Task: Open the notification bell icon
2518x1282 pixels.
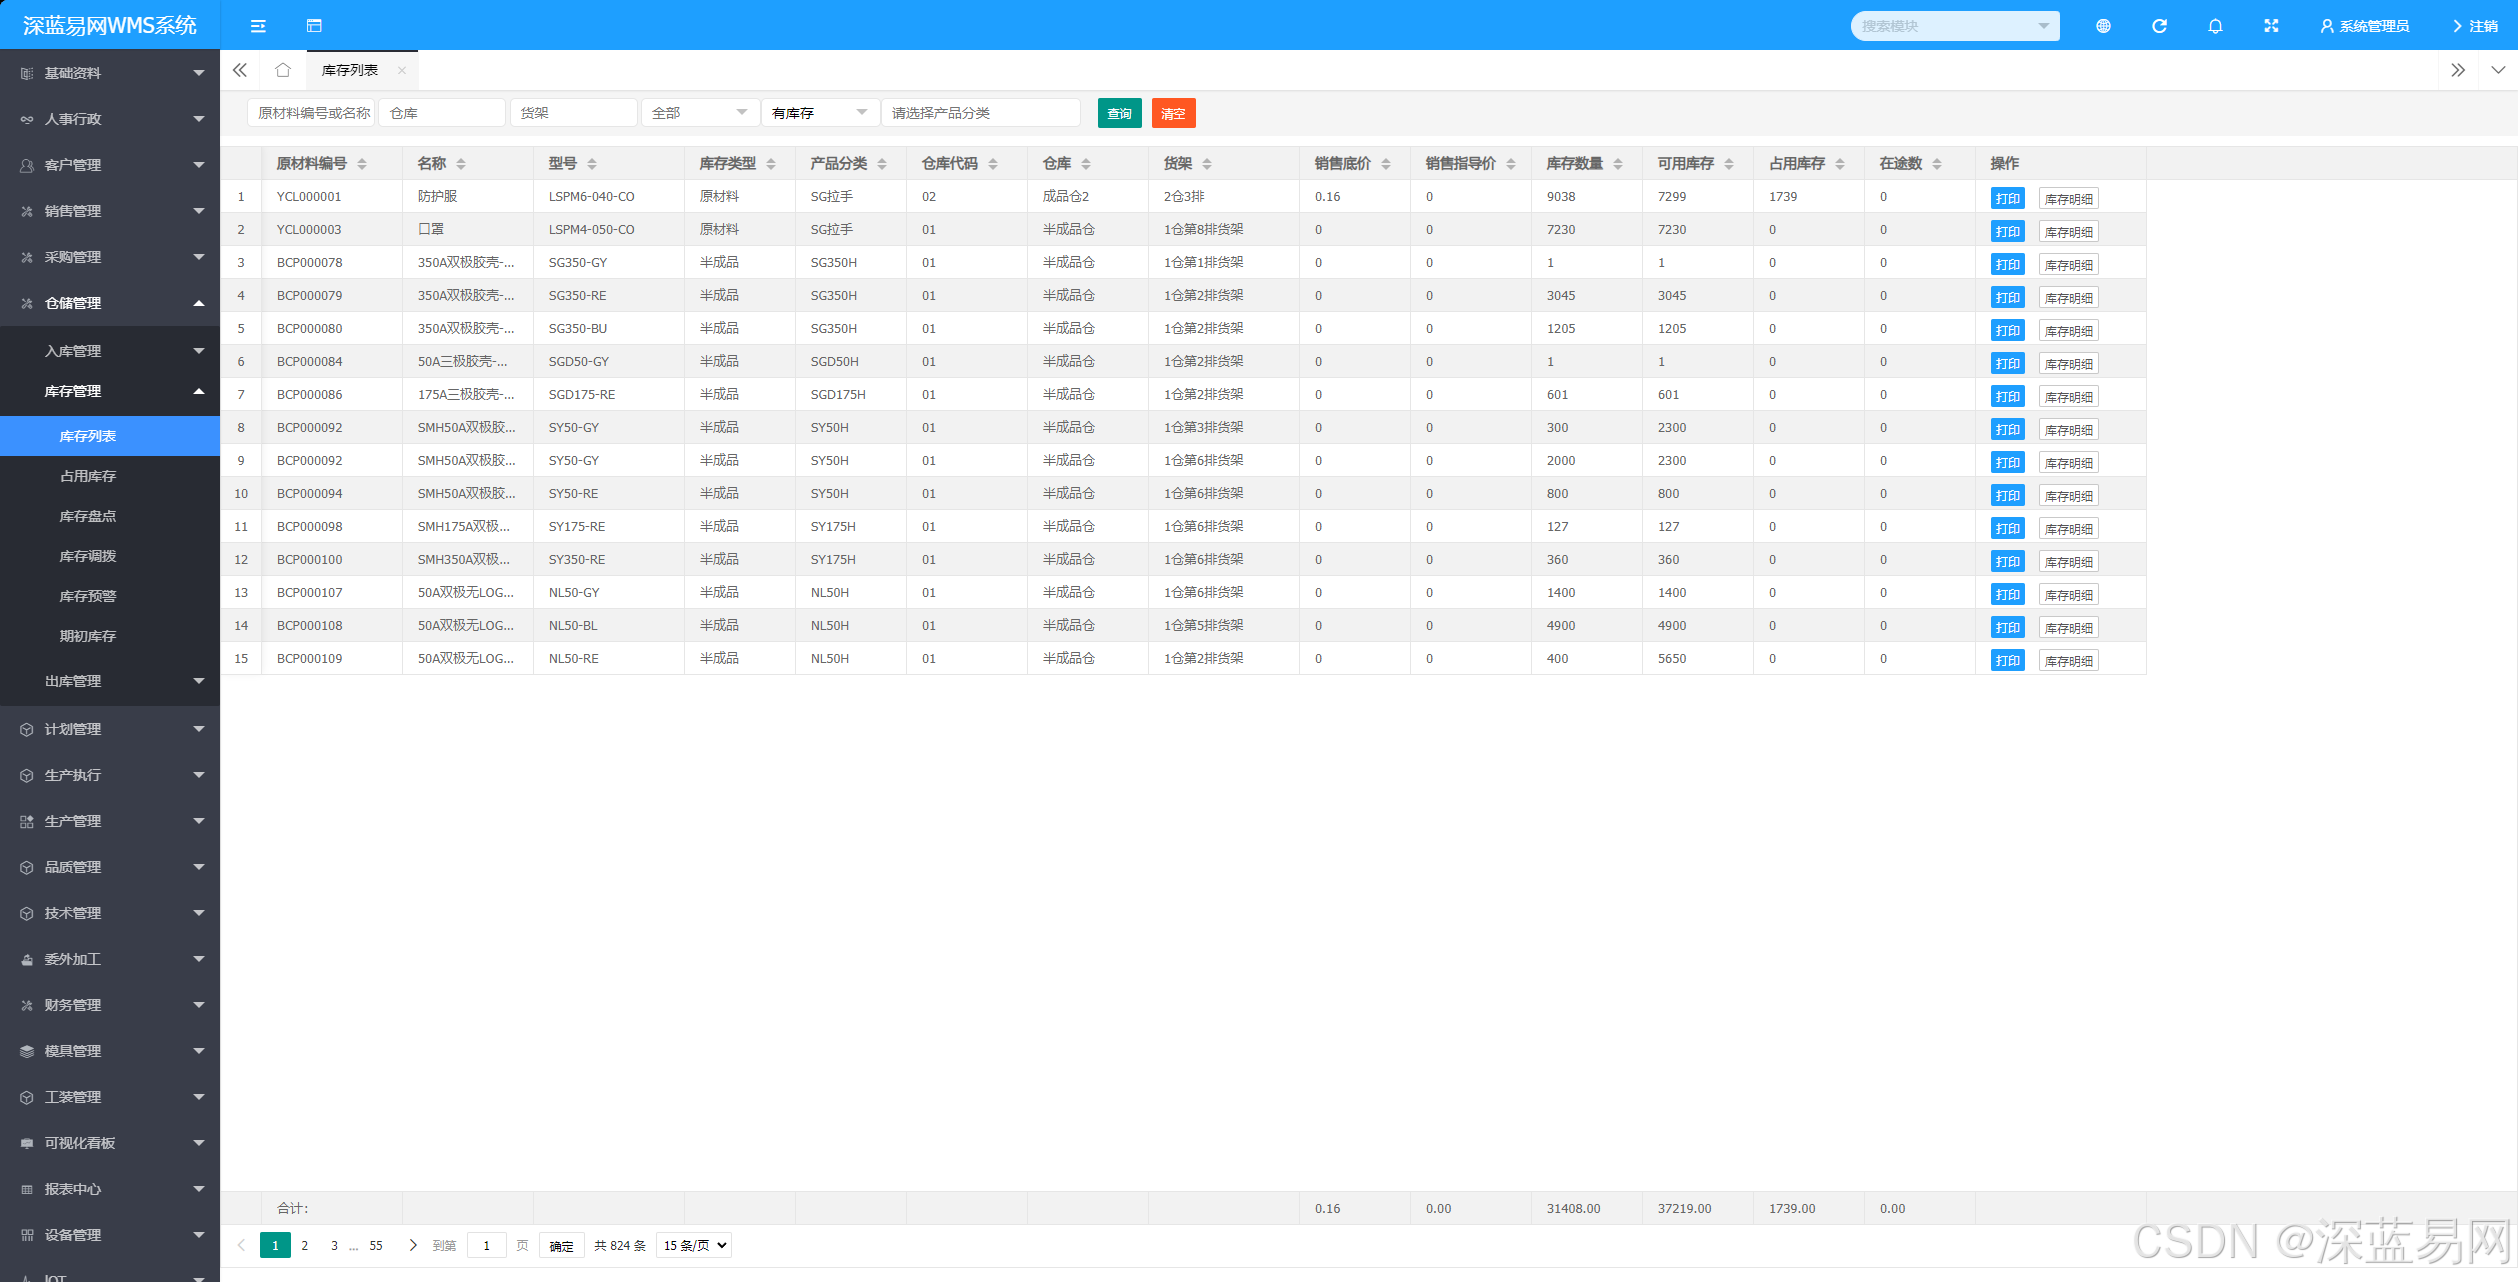Action: tap(2215, 26)
